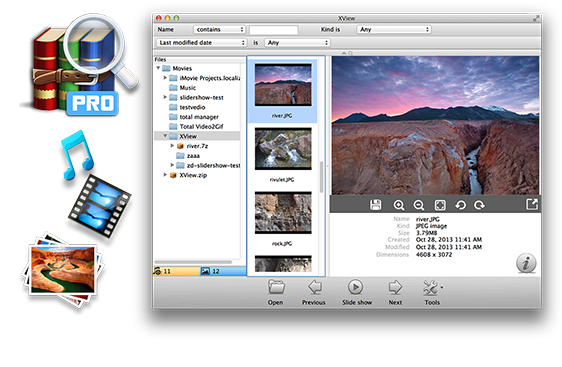Click the 'JPEG image' kind value
Screen dimensions: 562x367
431,226
